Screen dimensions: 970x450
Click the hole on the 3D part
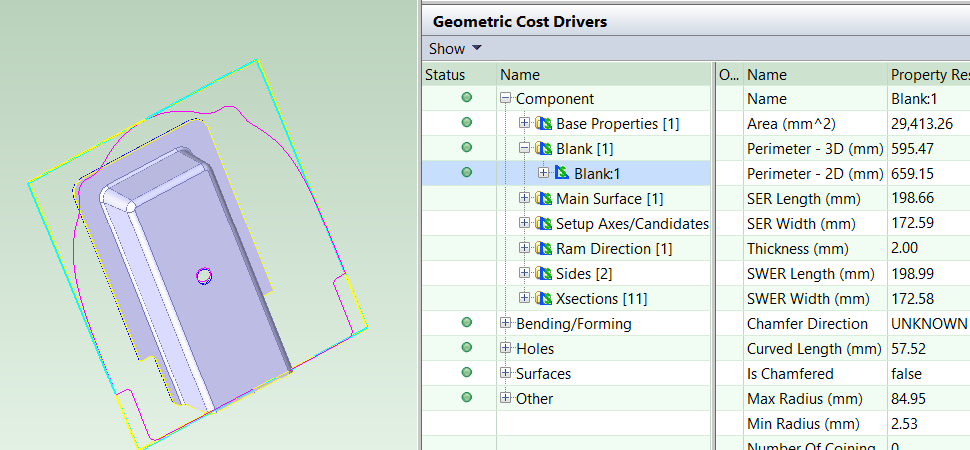click(x=205, y=276)
